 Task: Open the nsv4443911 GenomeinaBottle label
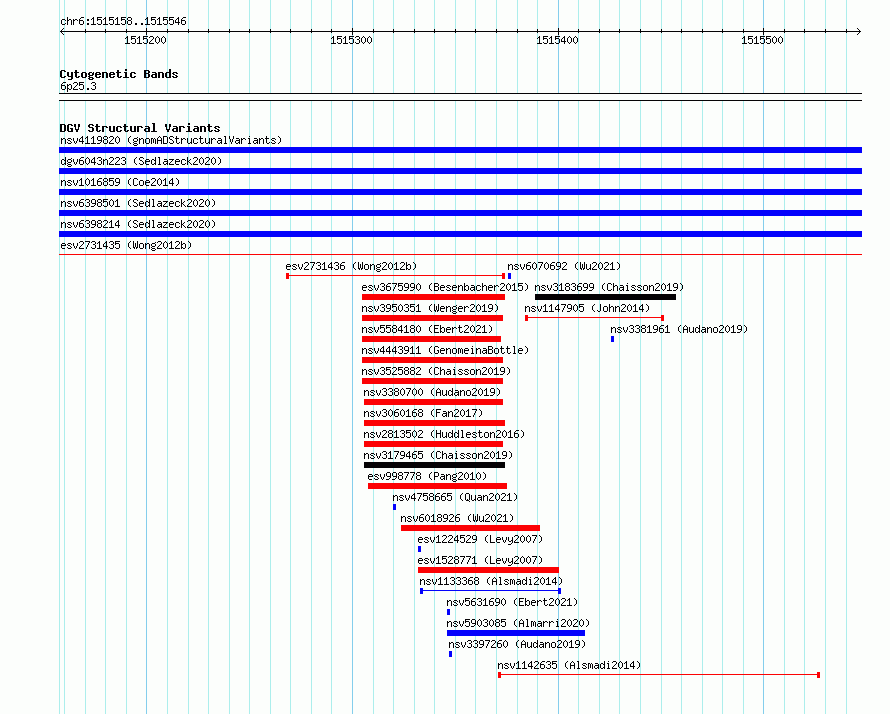tap(445, 350)
